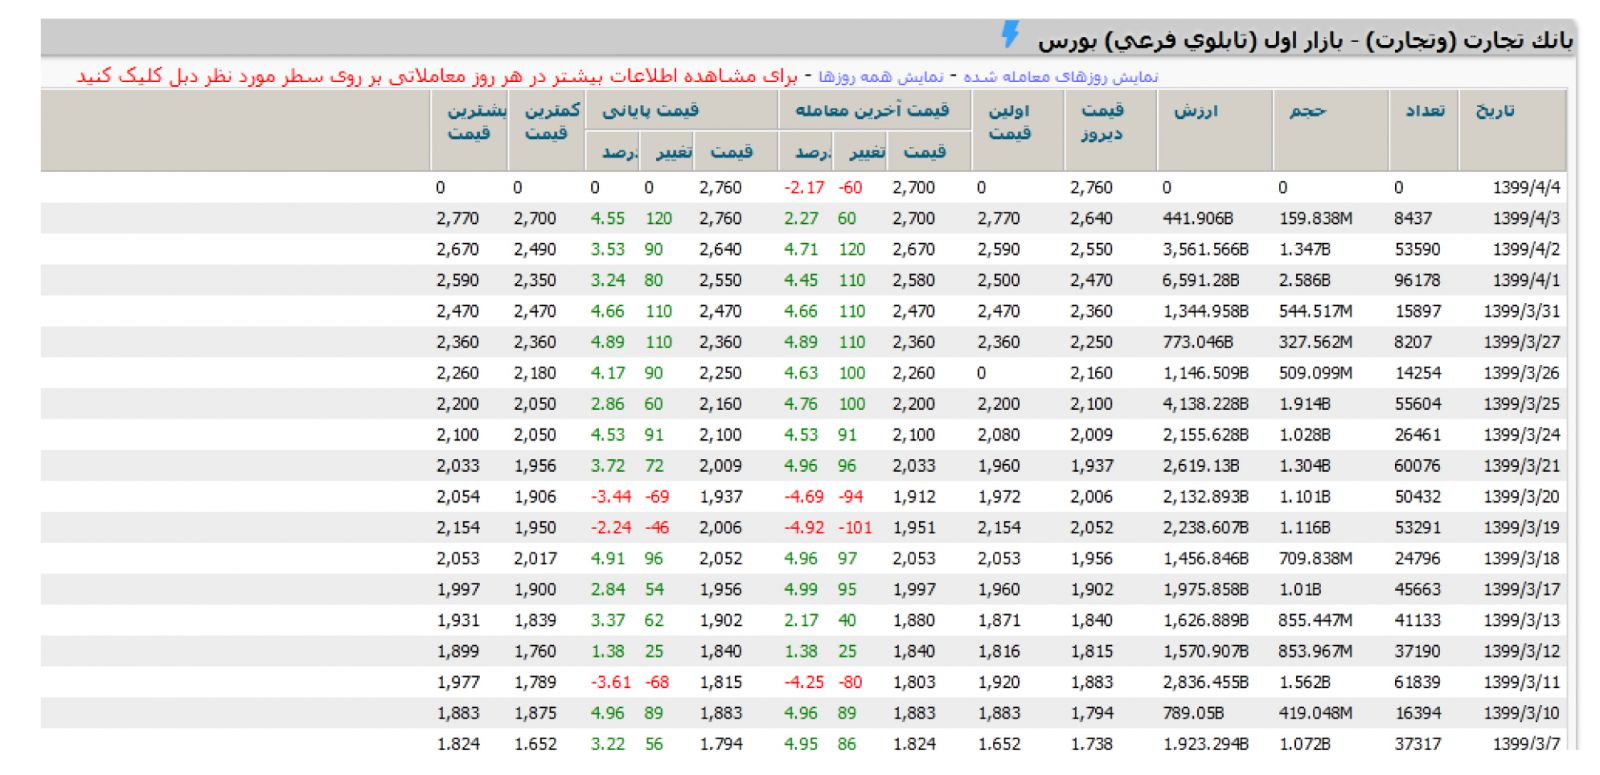Click the trade count cell 45663

point(1417,590)
